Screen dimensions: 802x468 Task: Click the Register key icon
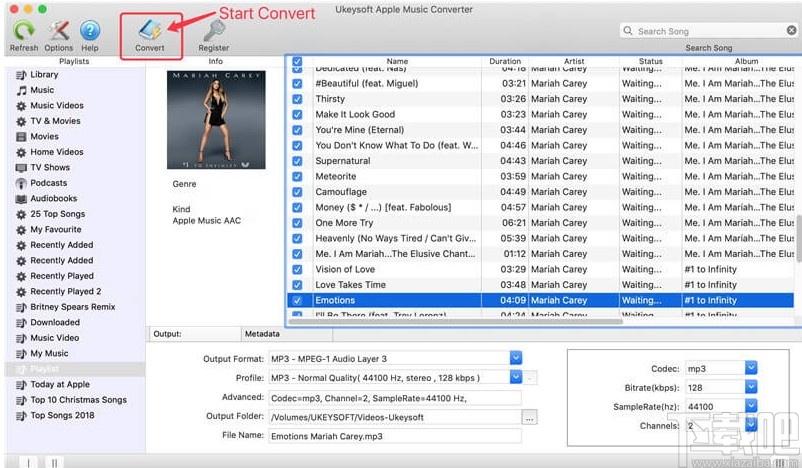[214, 31]
